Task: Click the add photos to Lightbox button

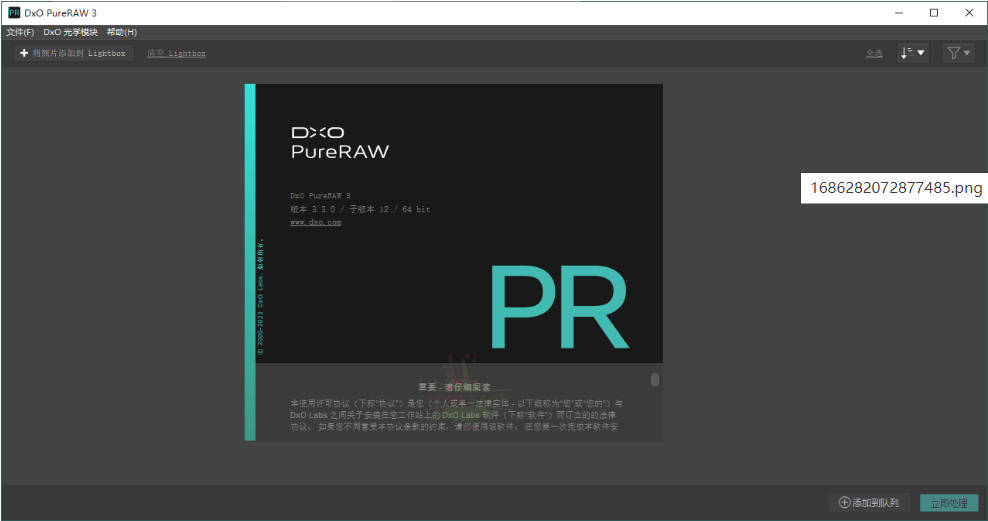Action: click(x=73, y=54)
